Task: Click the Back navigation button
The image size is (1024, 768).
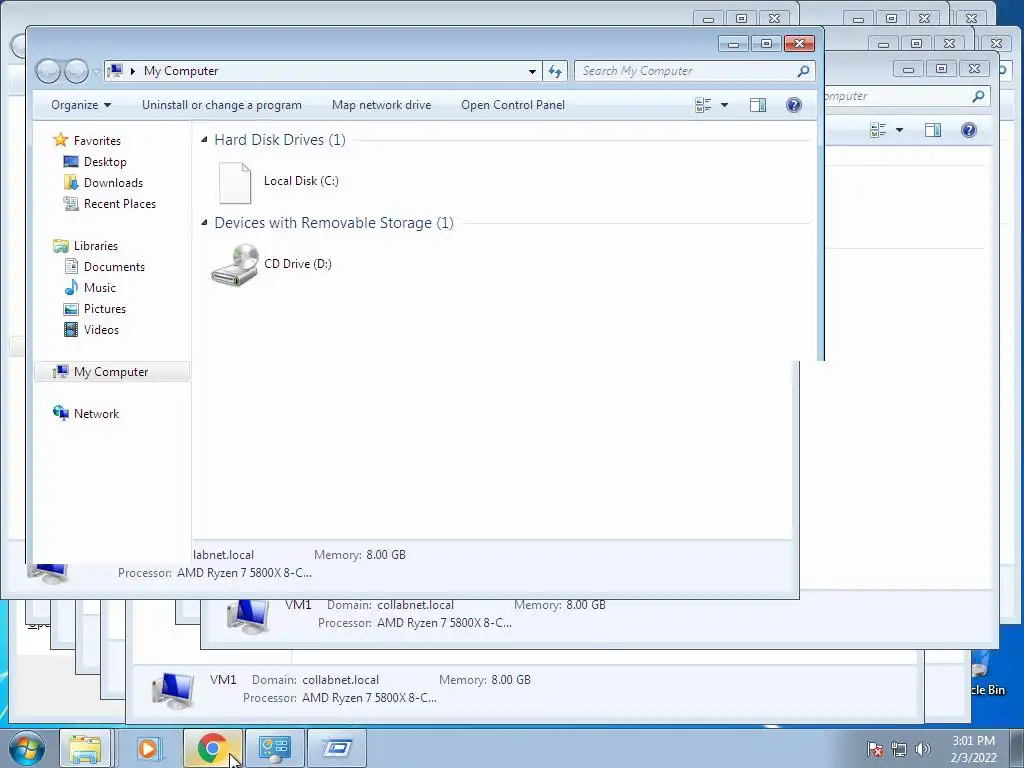Action: pyautogui.click(x=48, y=71)
